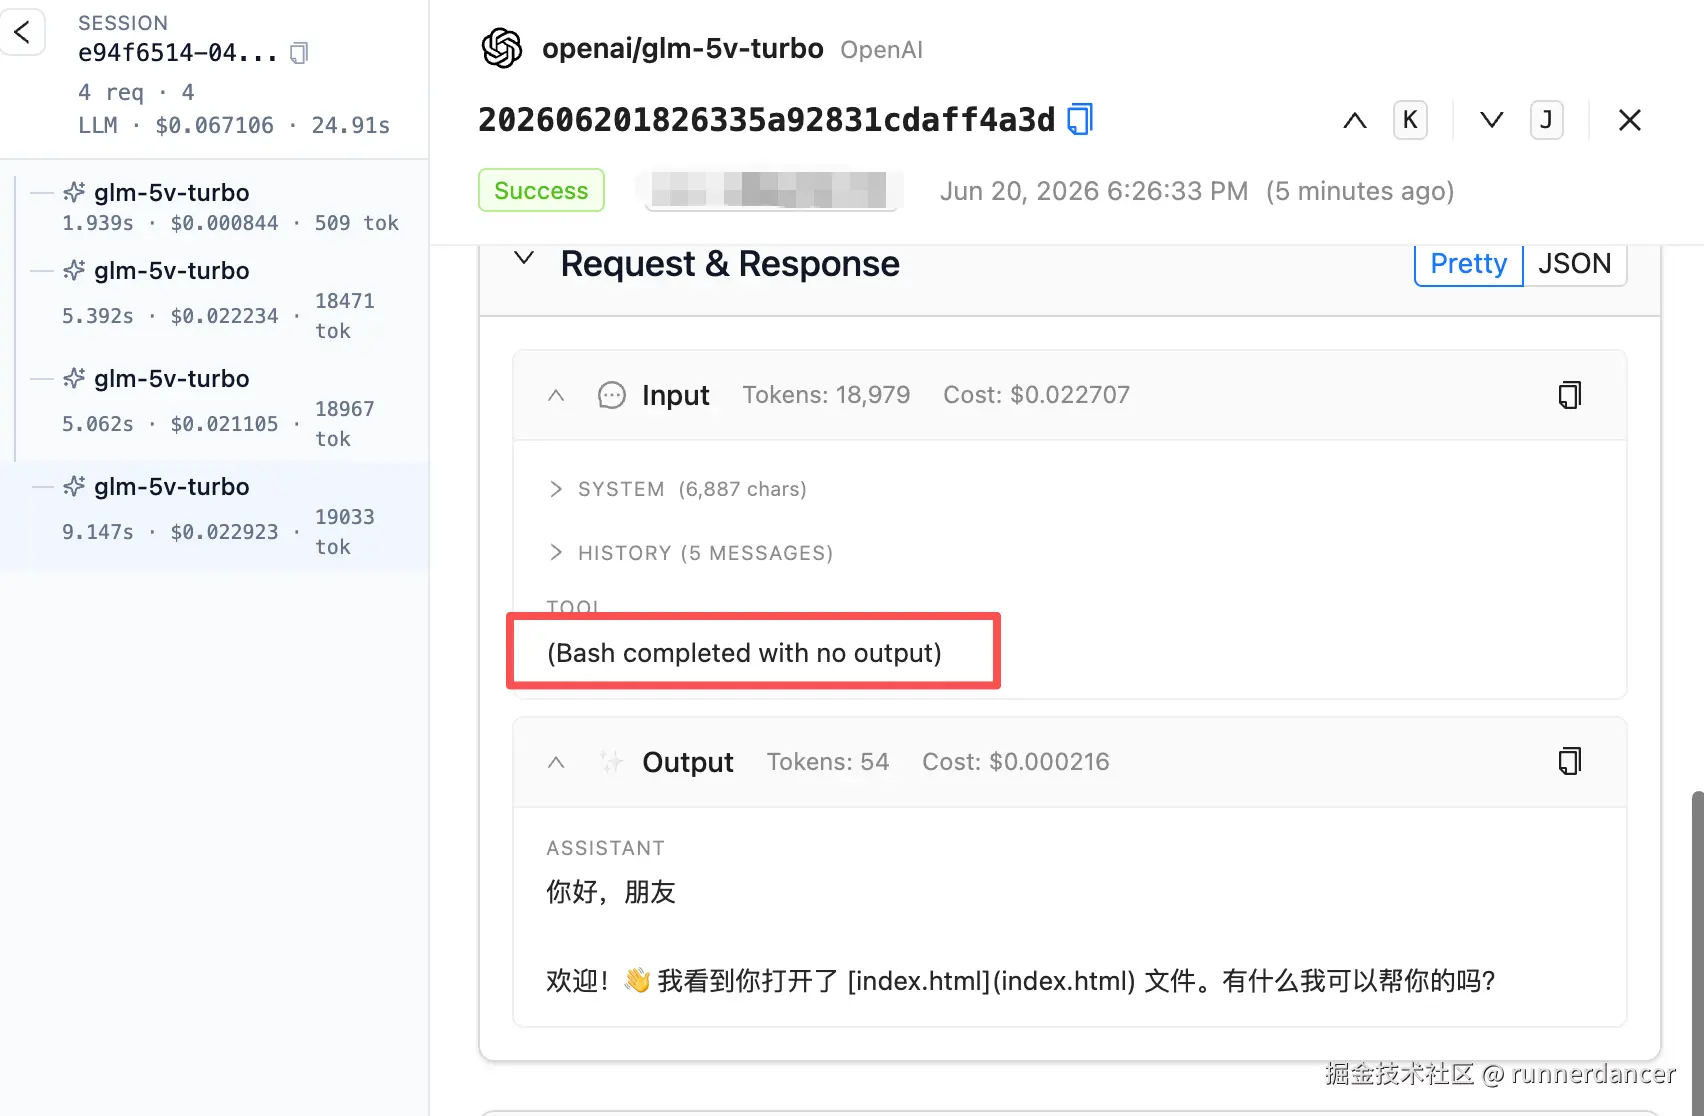Screen dimensions: 1704x1116
Task: Select the glm-5v-turbo request taking 1.939s
Action: pos(215,207)
